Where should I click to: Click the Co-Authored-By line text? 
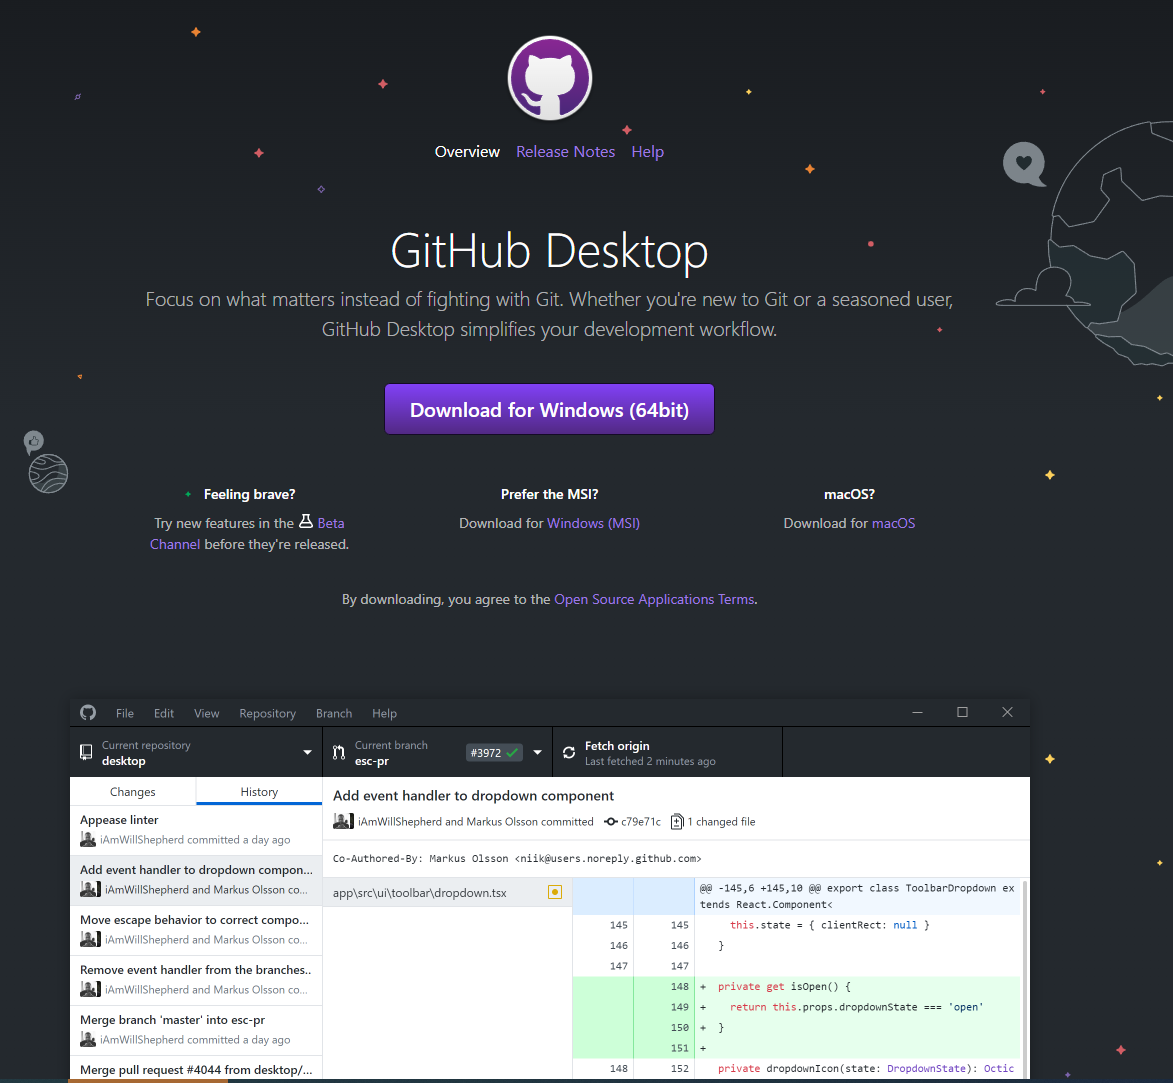coord(517,859)
